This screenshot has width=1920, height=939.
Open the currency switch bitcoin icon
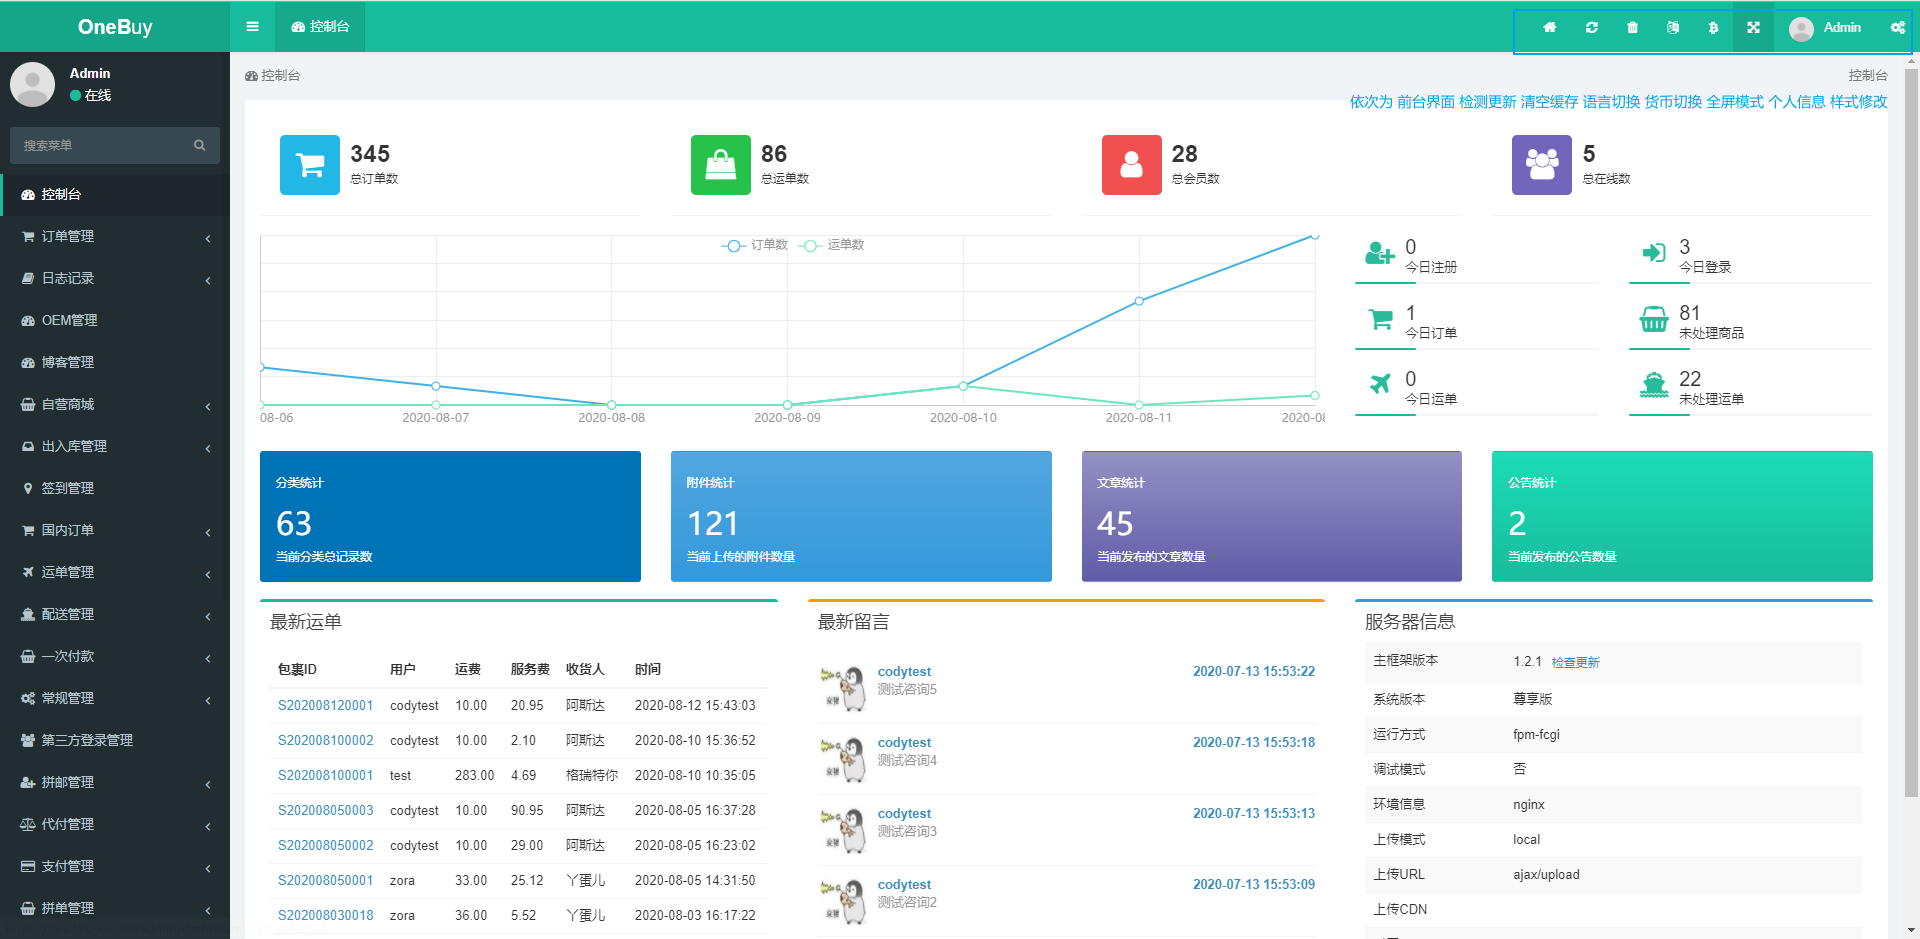pos(1713,27)
